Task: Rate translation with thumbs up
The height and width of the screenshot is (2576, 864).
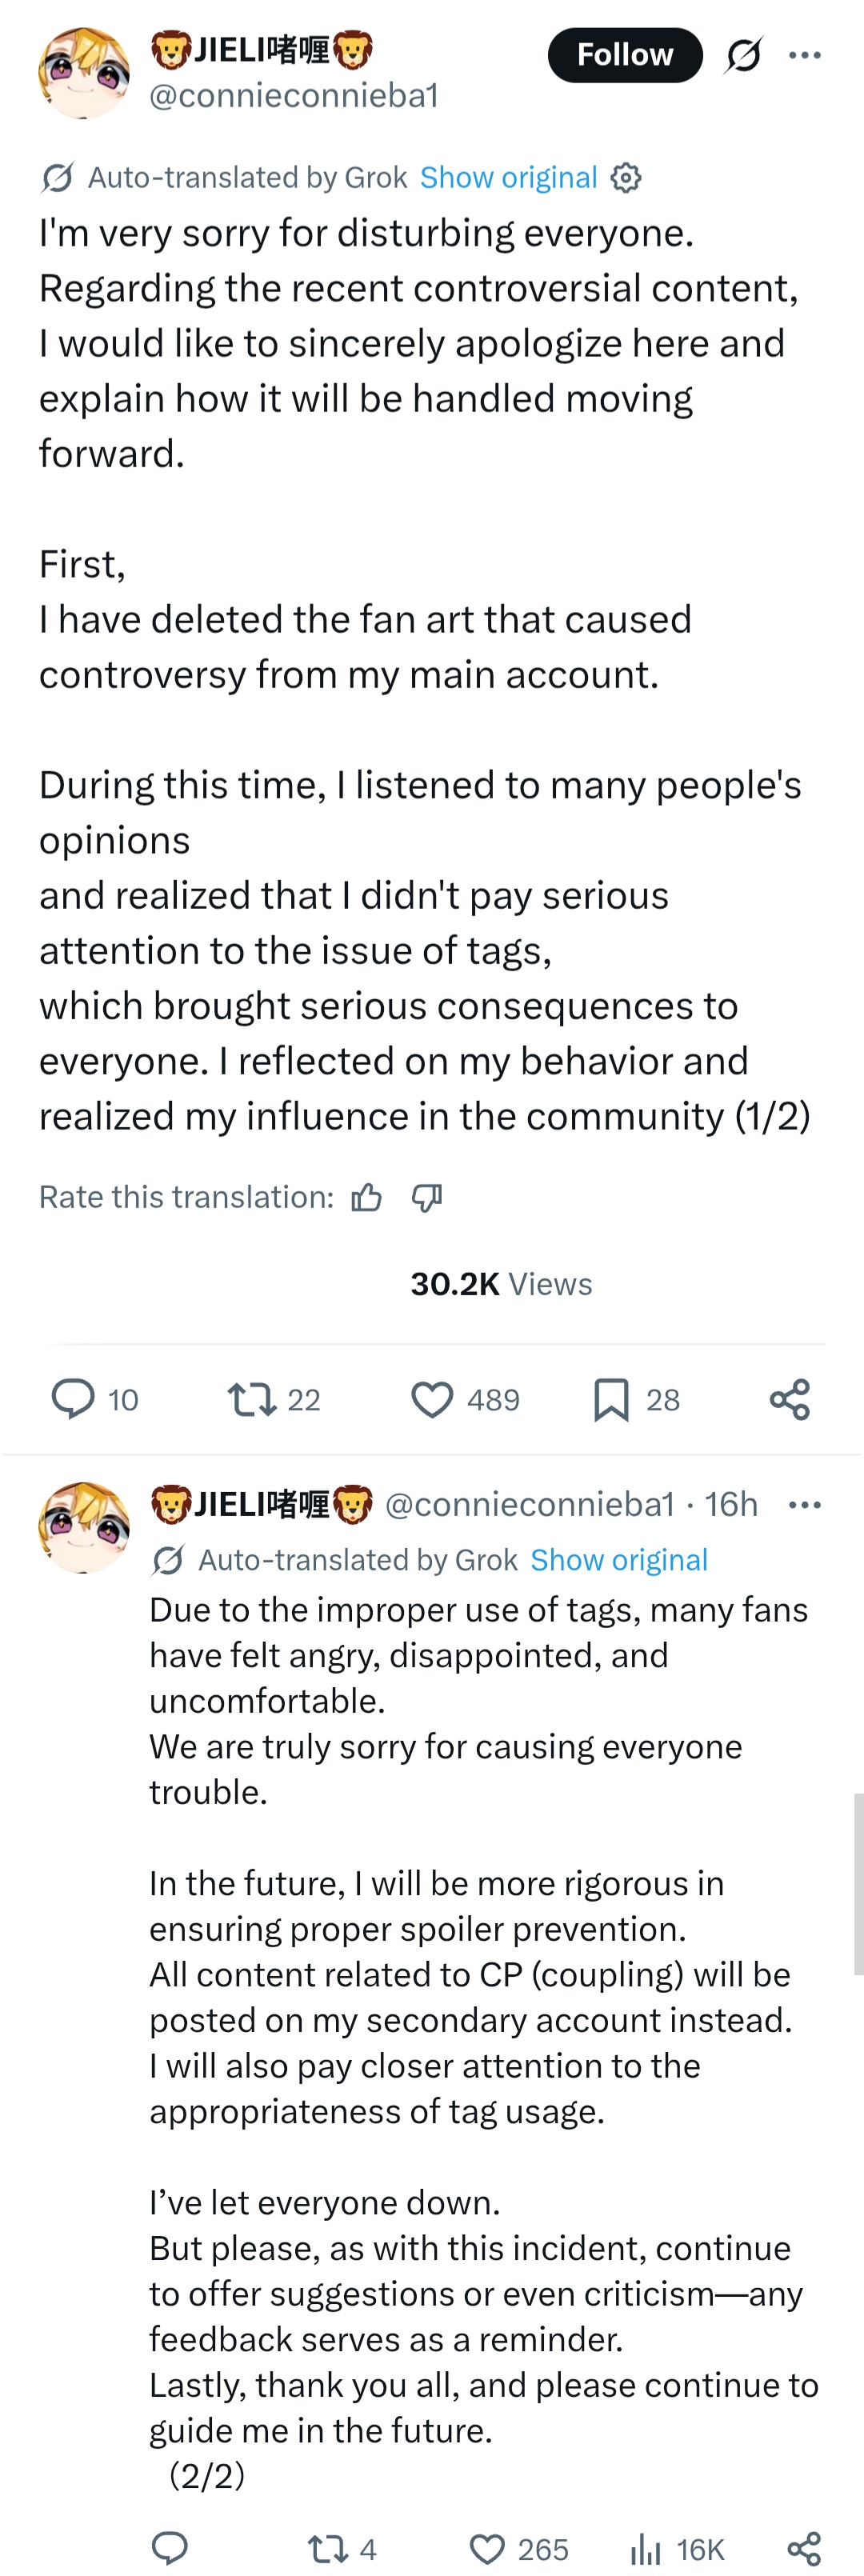Action: tap(367, 1197)
